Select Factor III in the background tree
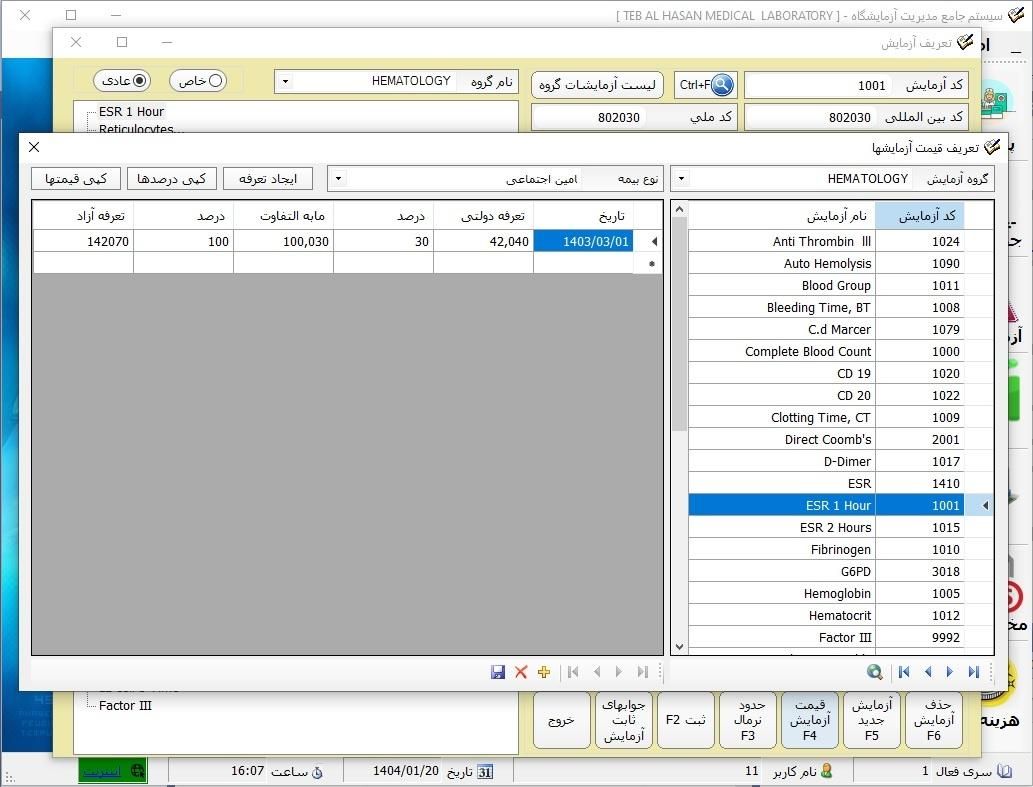Viewport: 1033px width, 787px height. coord(125,705)
